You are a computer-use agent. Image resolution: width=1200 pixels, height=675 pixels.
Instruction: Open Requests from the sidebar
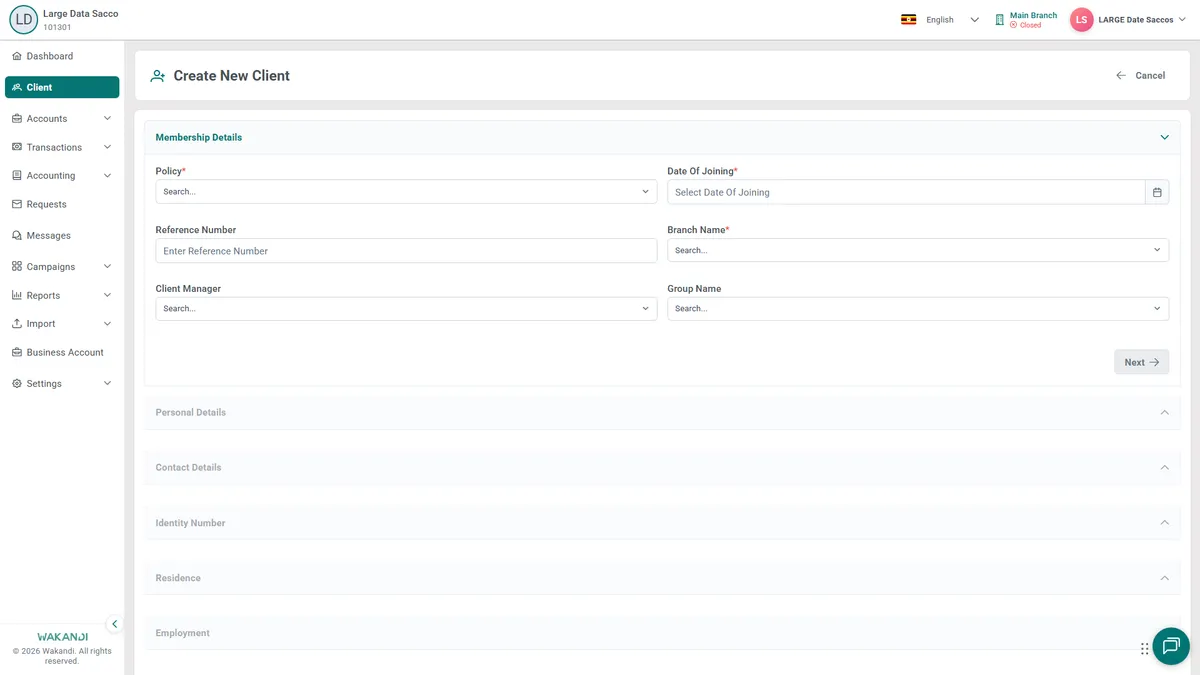click(62, 204)
